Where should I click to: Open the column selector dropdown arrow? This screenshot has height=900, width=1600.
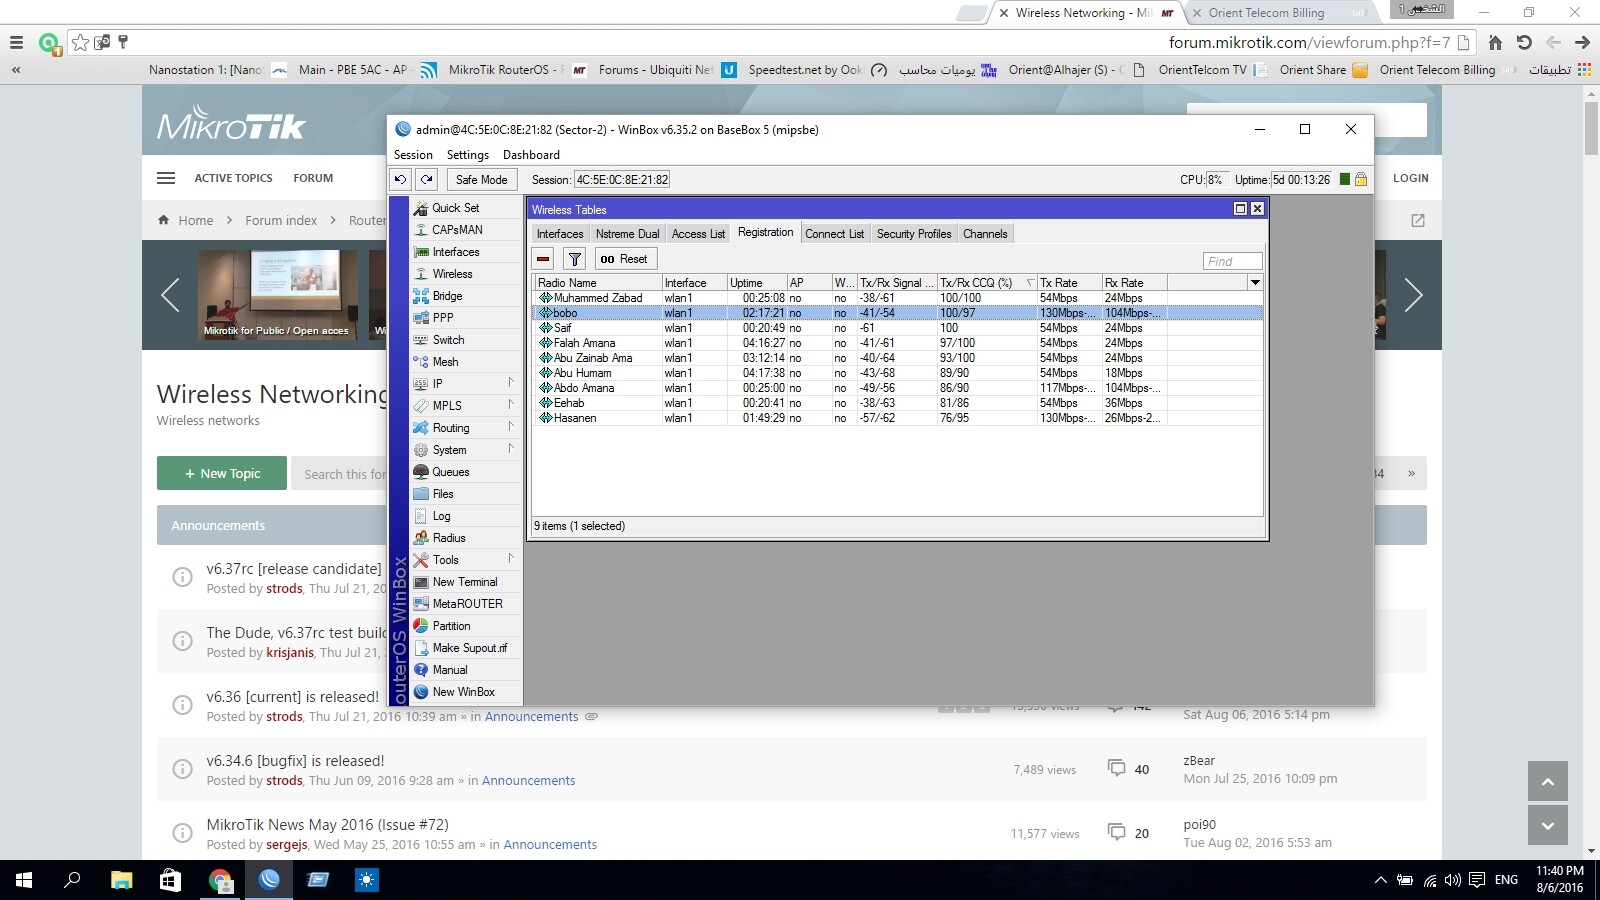pyautogui.click(x=1255, y=283)
